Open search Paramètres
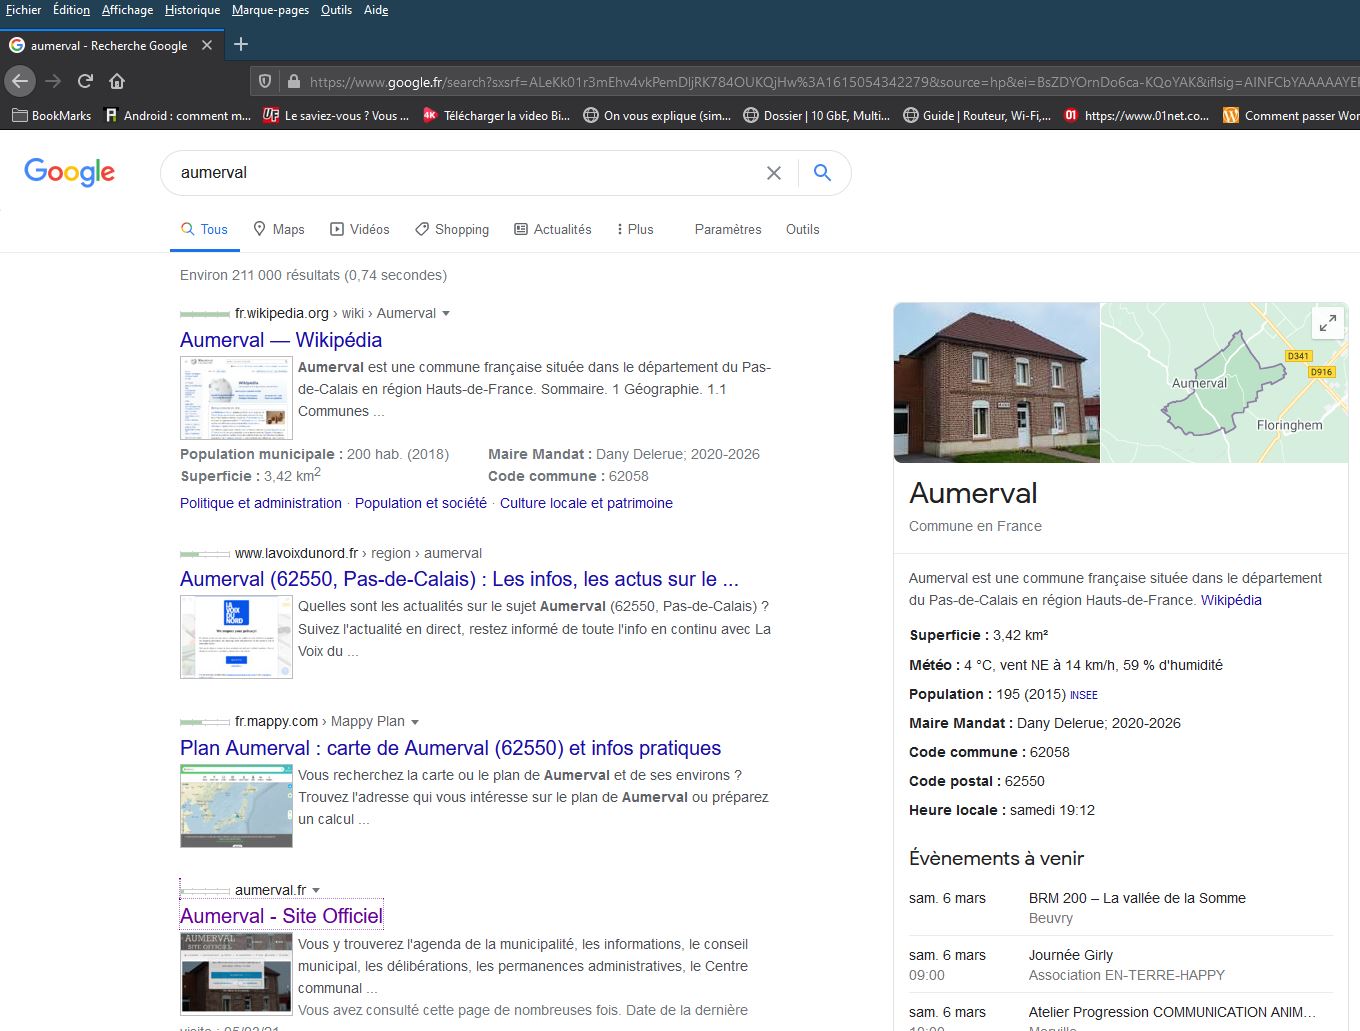The image size is (1360, 1031). (728, 229)
